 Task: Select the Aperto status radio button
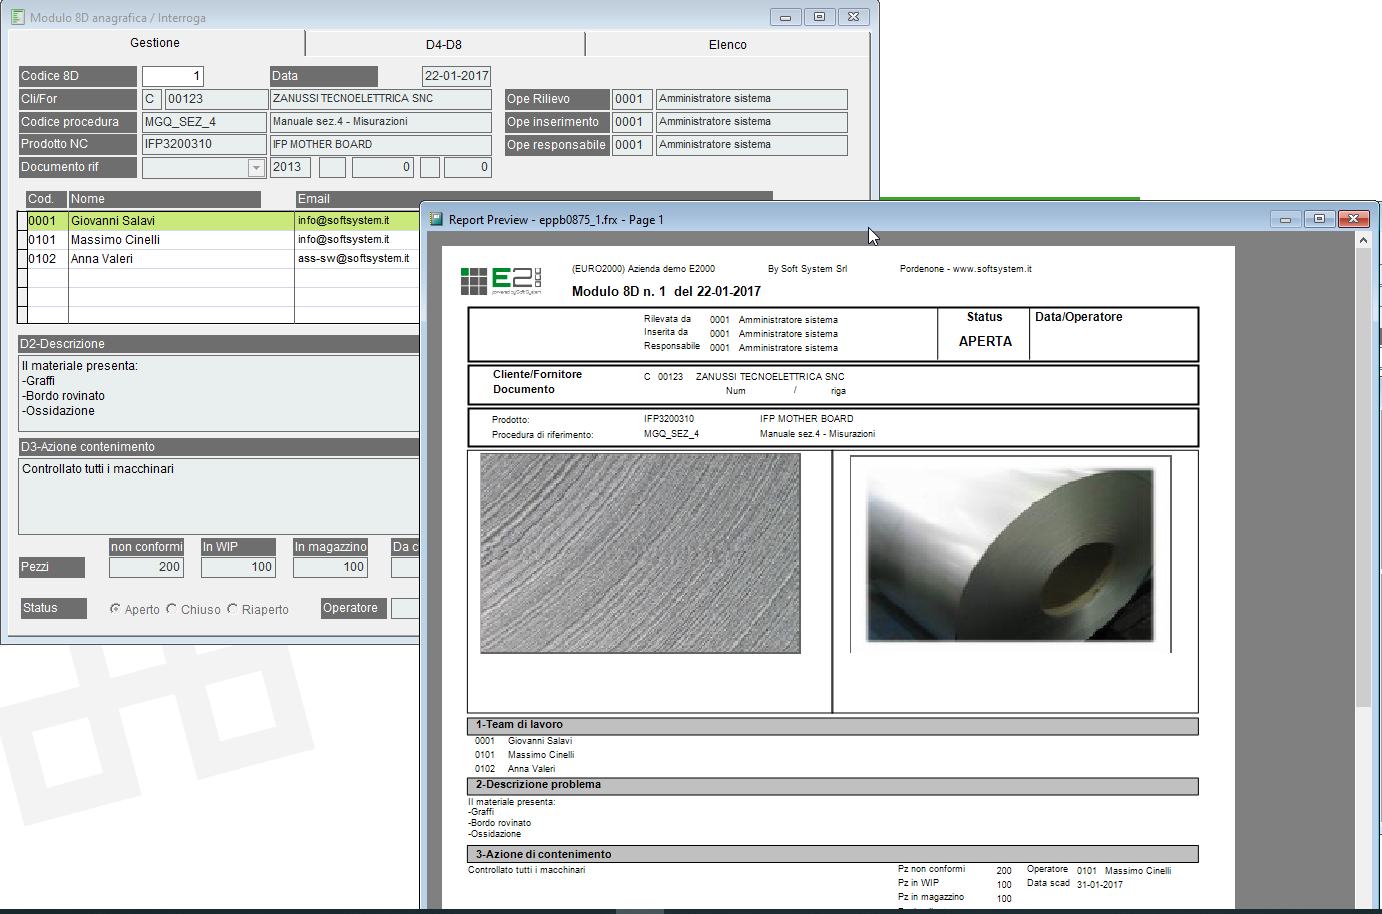point(116,609)
